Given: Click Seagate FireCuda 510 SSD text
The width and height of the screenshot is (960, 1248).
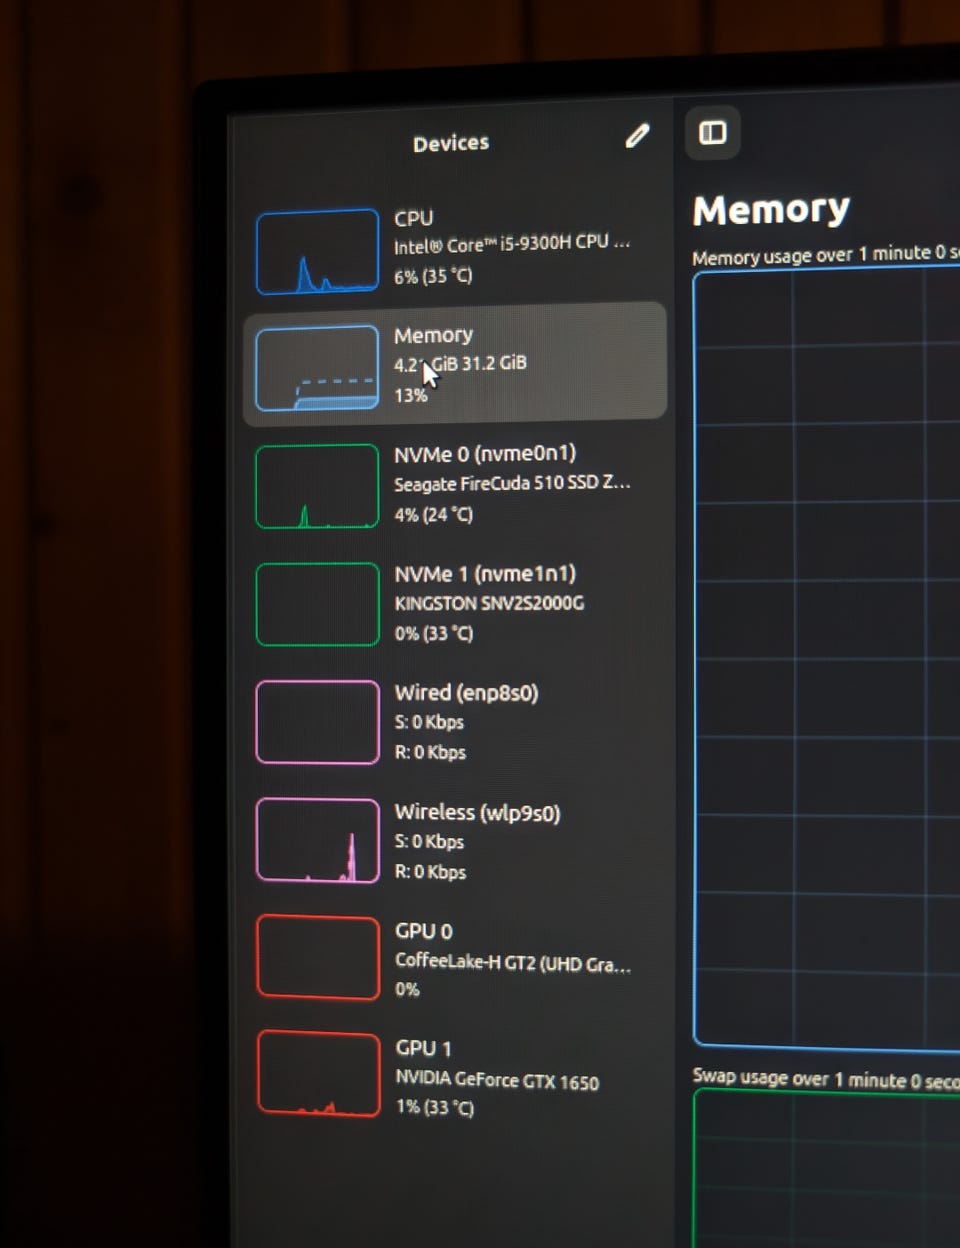Looking at the screenshot, I should click(512, 483).
